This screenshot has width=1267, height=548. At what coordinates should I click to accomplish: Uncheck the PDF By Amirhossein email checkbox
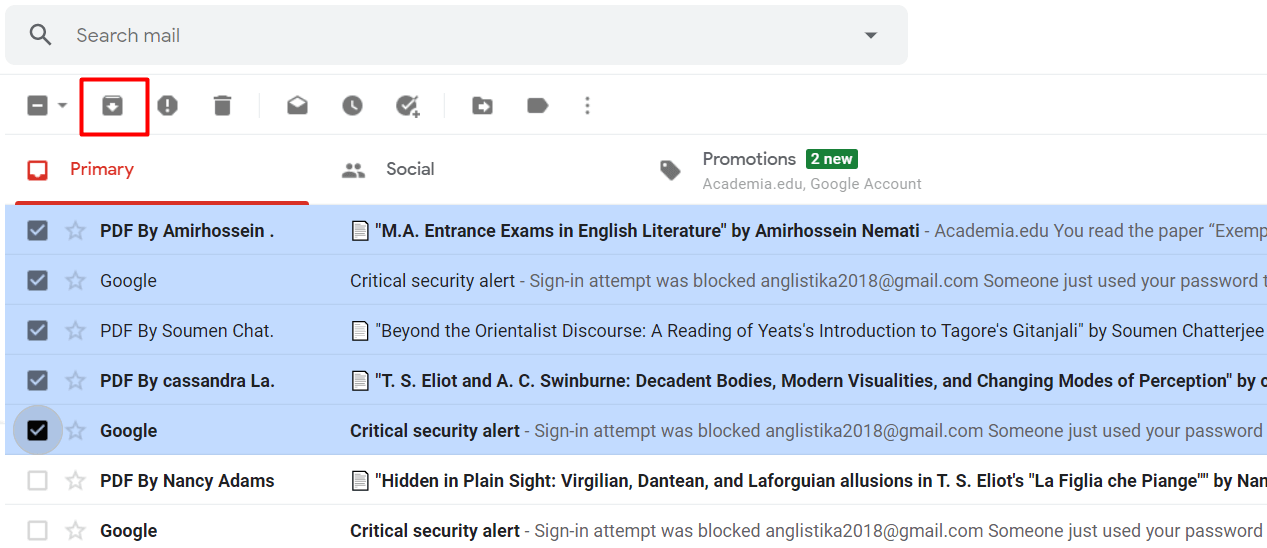(37, 231)
